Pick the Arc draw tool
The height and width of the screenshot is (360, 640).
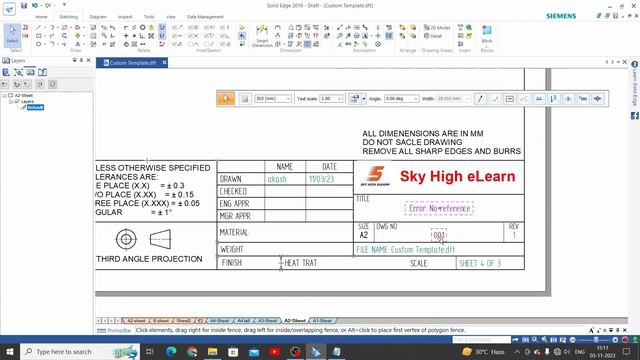pos(51,27)
